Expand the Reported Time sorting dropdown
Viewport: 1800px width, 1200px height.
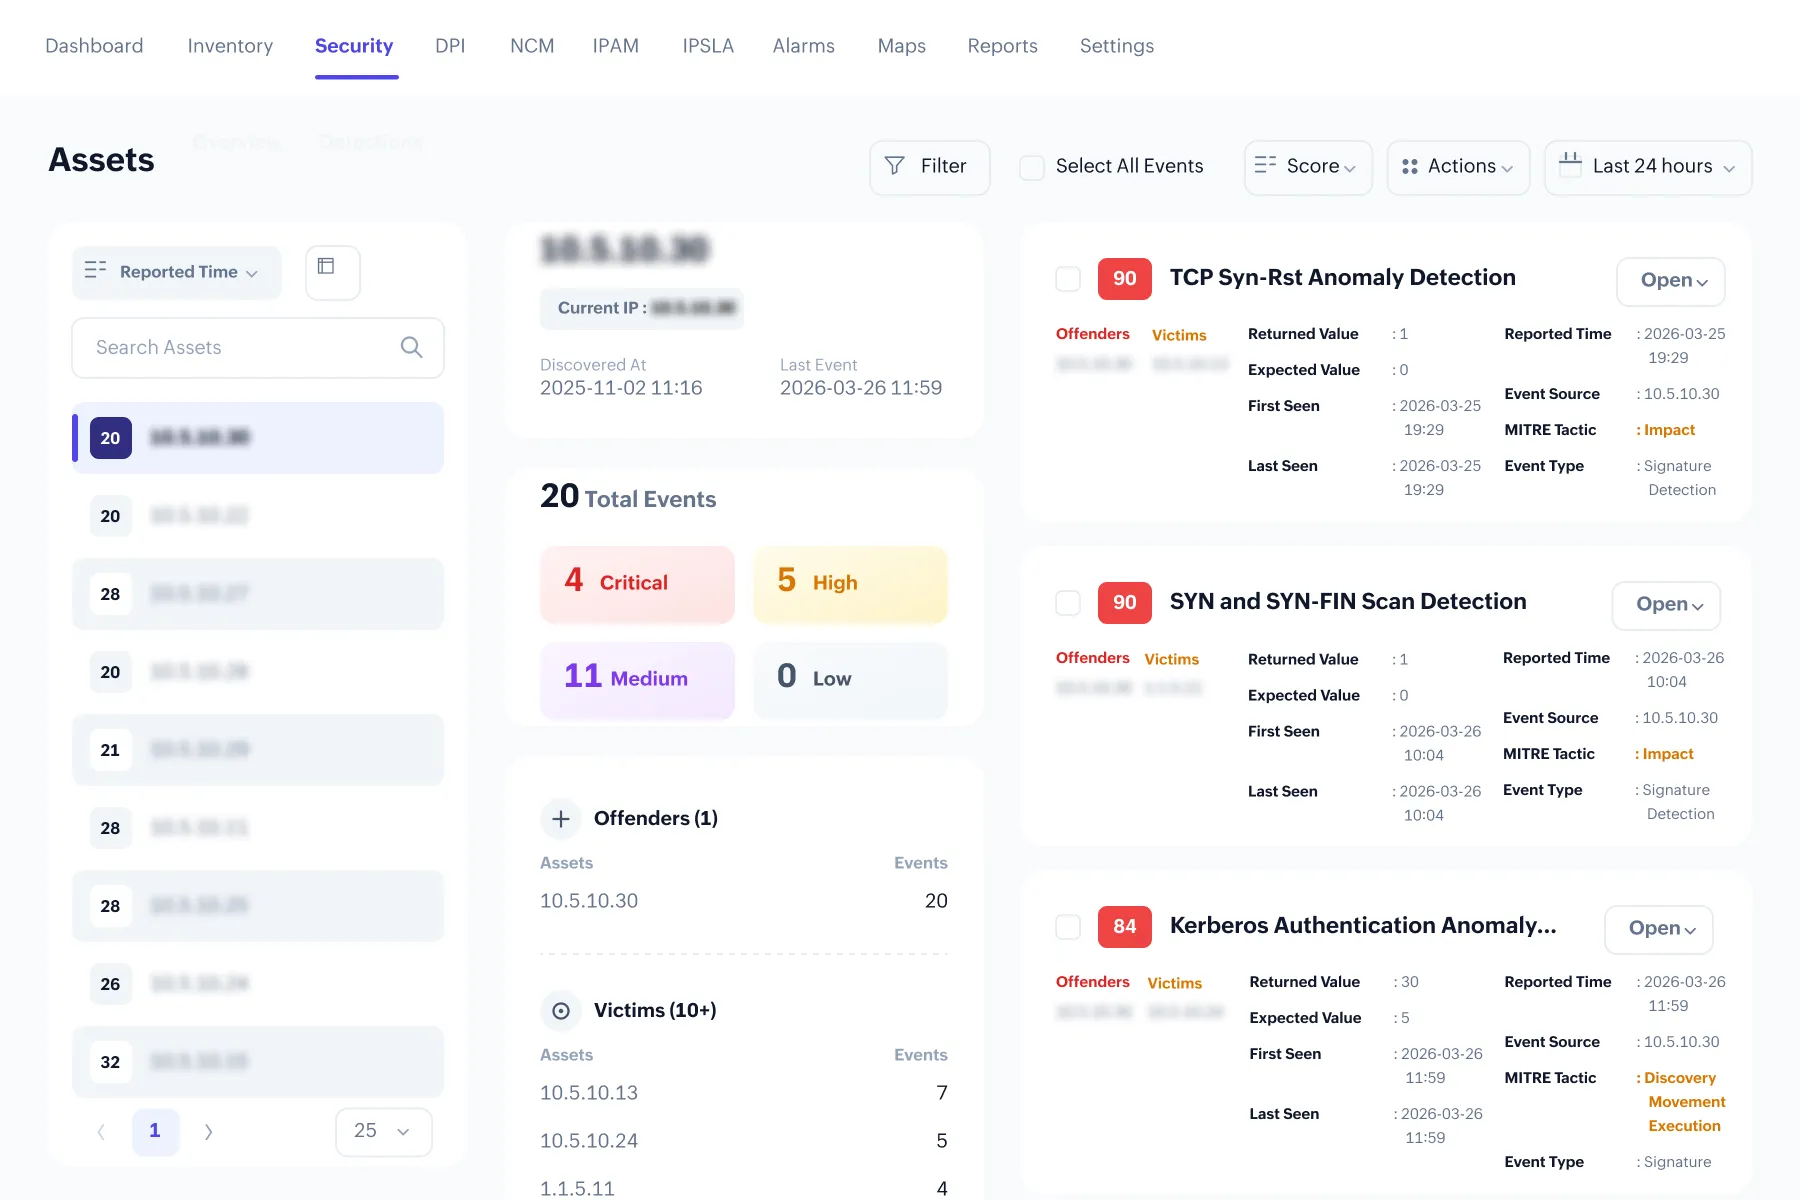(x=176, y=272)
